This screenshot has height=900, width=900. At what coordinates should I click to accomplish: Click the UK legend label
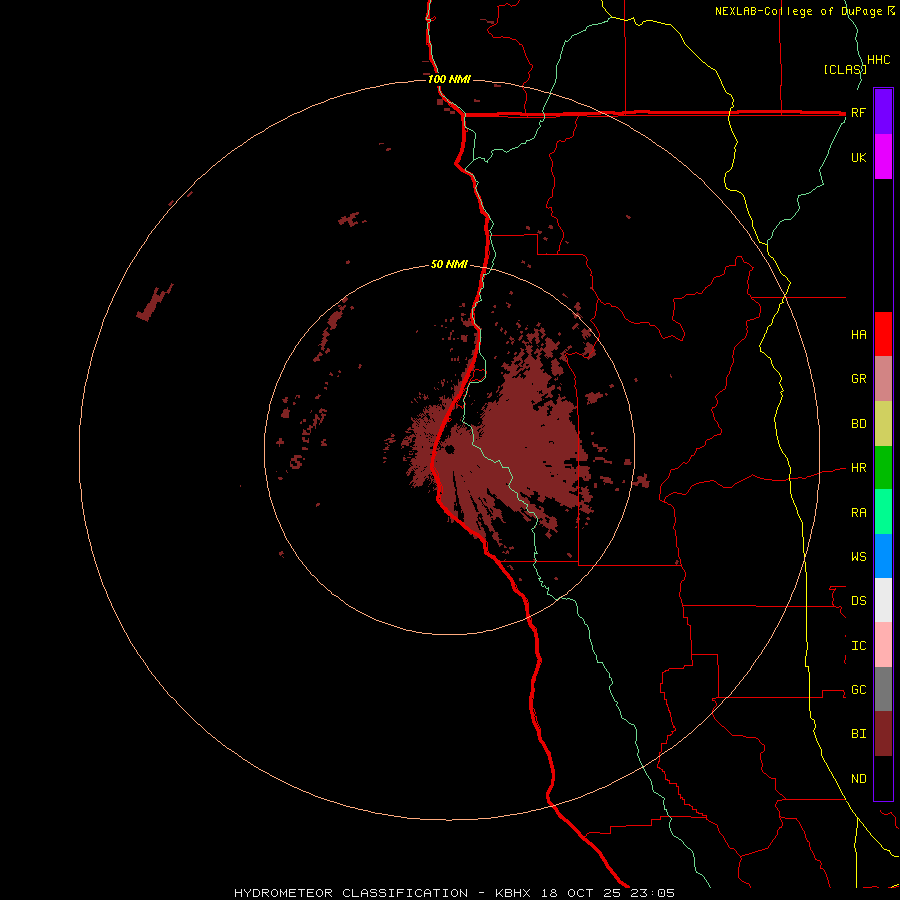(x=858, y=157)
